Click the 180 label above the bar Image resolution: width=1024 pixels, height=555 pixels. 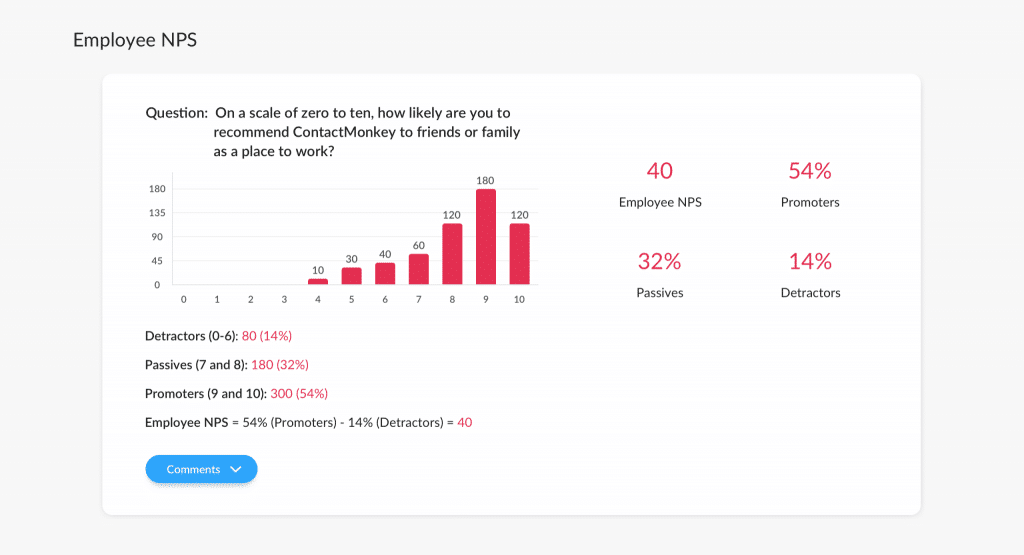(x=486, y=181)
